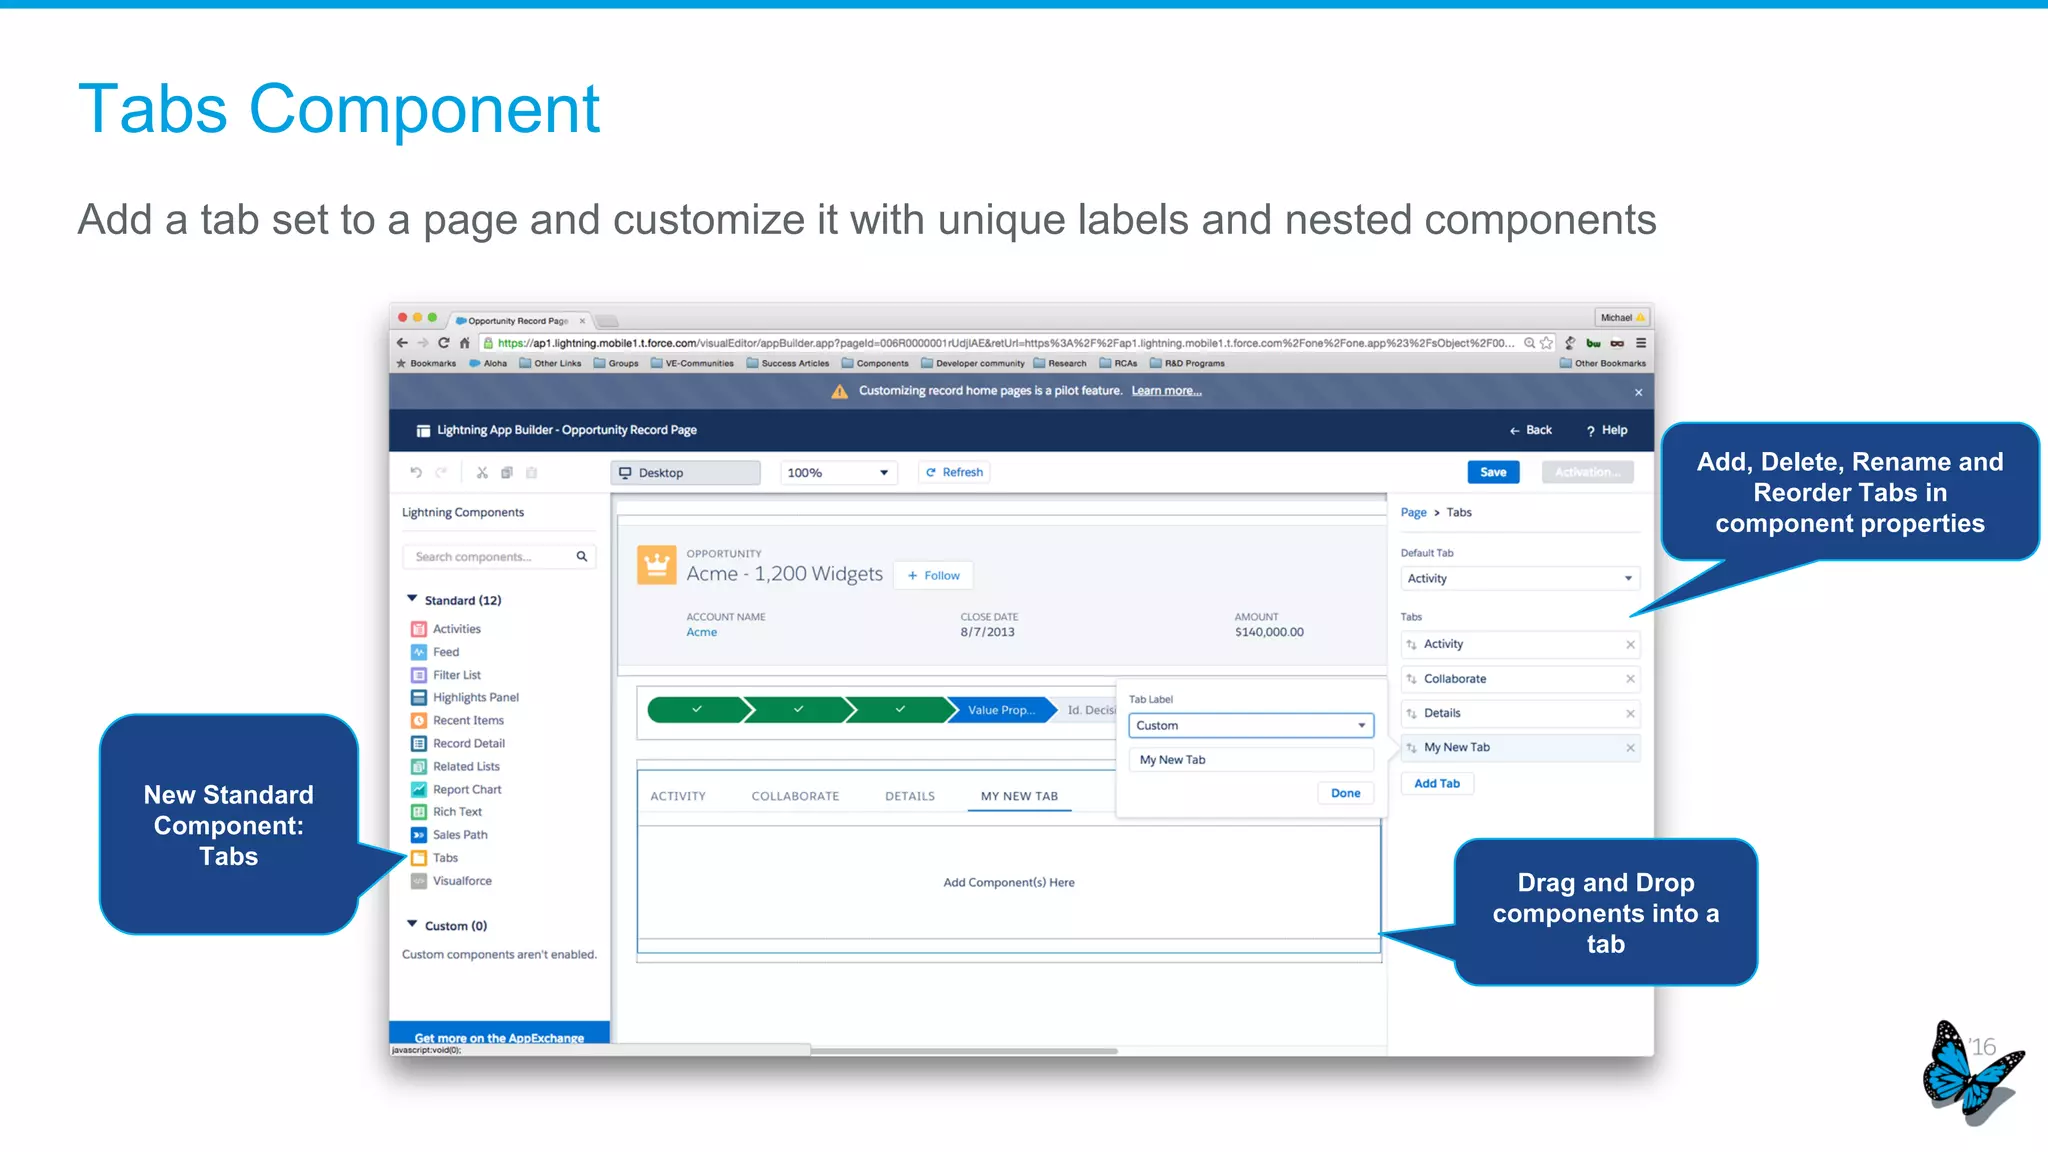Viewport: 2048px width, 1152px height.
Task: Click reorder handle on Collaborate tab row
Action: click(1411, 679)
